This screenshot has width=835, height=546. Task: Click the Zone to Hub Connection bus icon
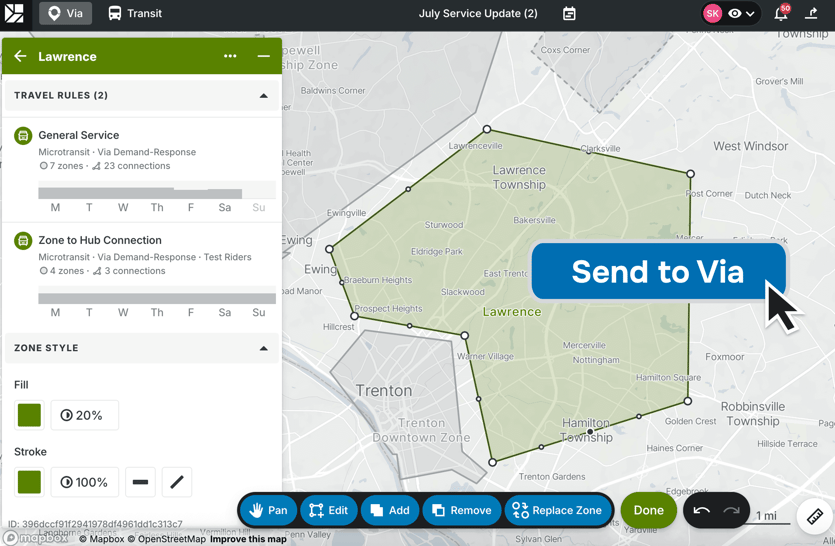23,241
